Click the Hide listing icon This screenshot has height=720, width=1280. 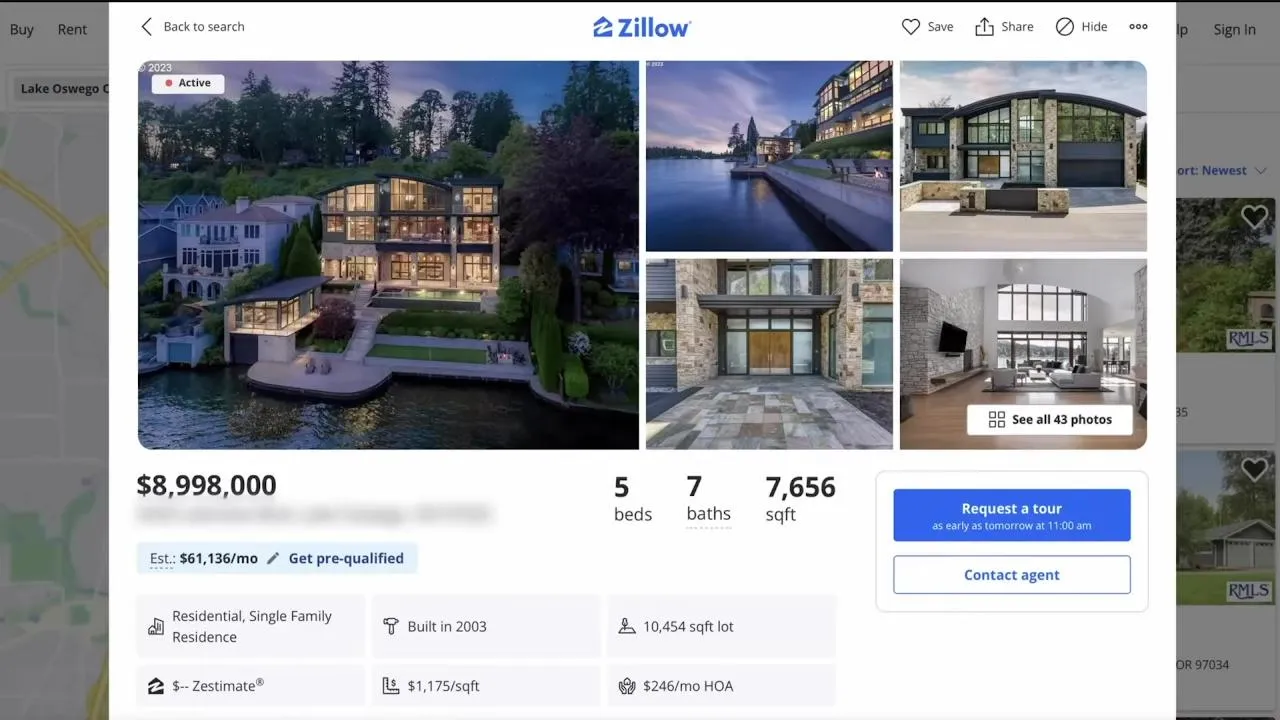tap(1065, 27)
